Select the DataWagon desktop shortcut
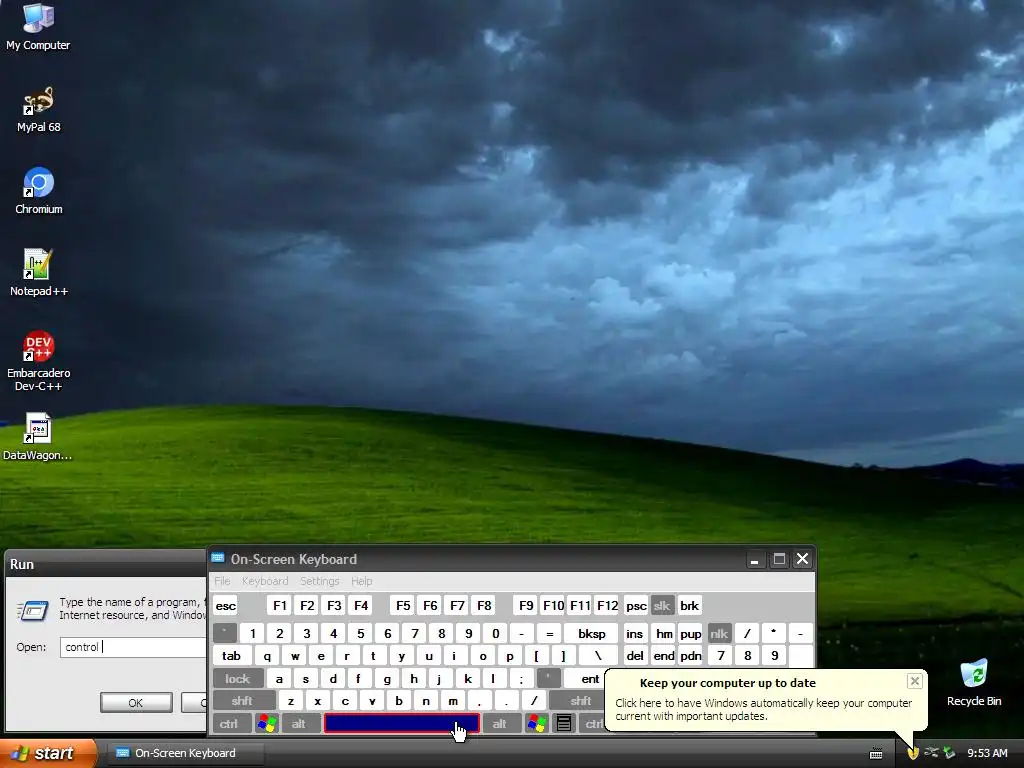 click(37, 436)
